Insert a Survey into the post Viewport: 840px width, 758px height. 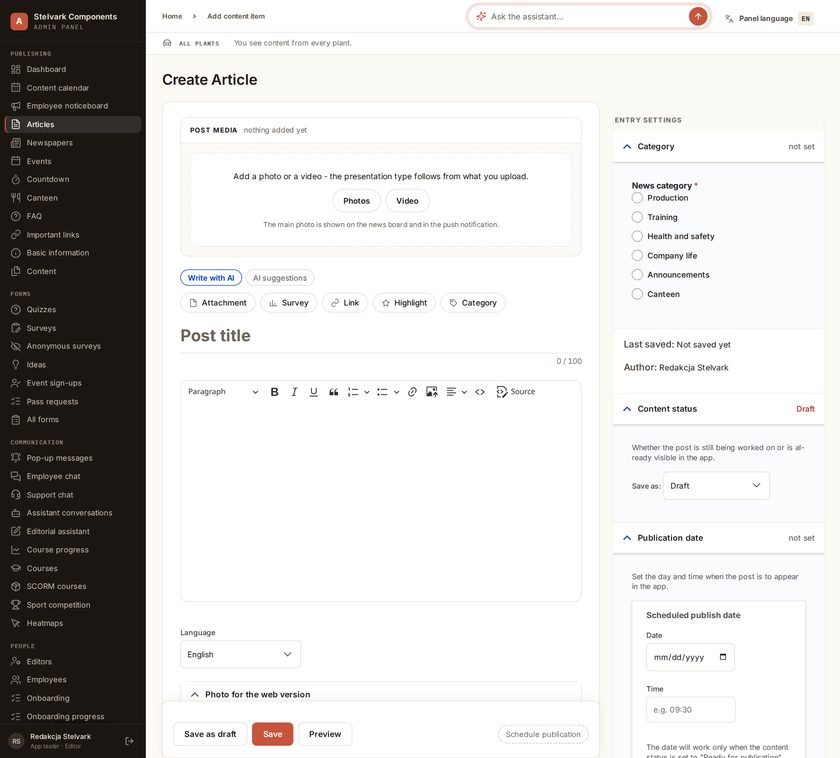(289, 303)
